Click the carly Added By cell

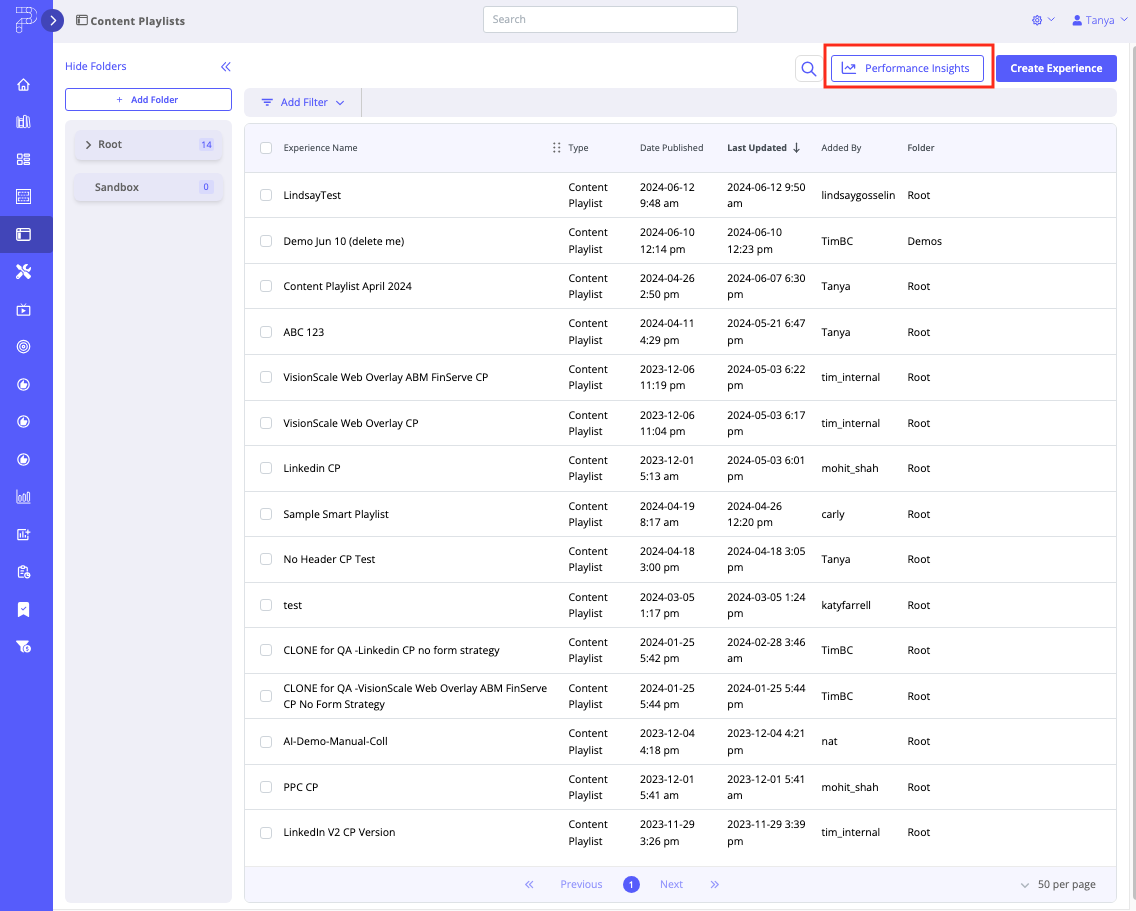coord(832,515)
